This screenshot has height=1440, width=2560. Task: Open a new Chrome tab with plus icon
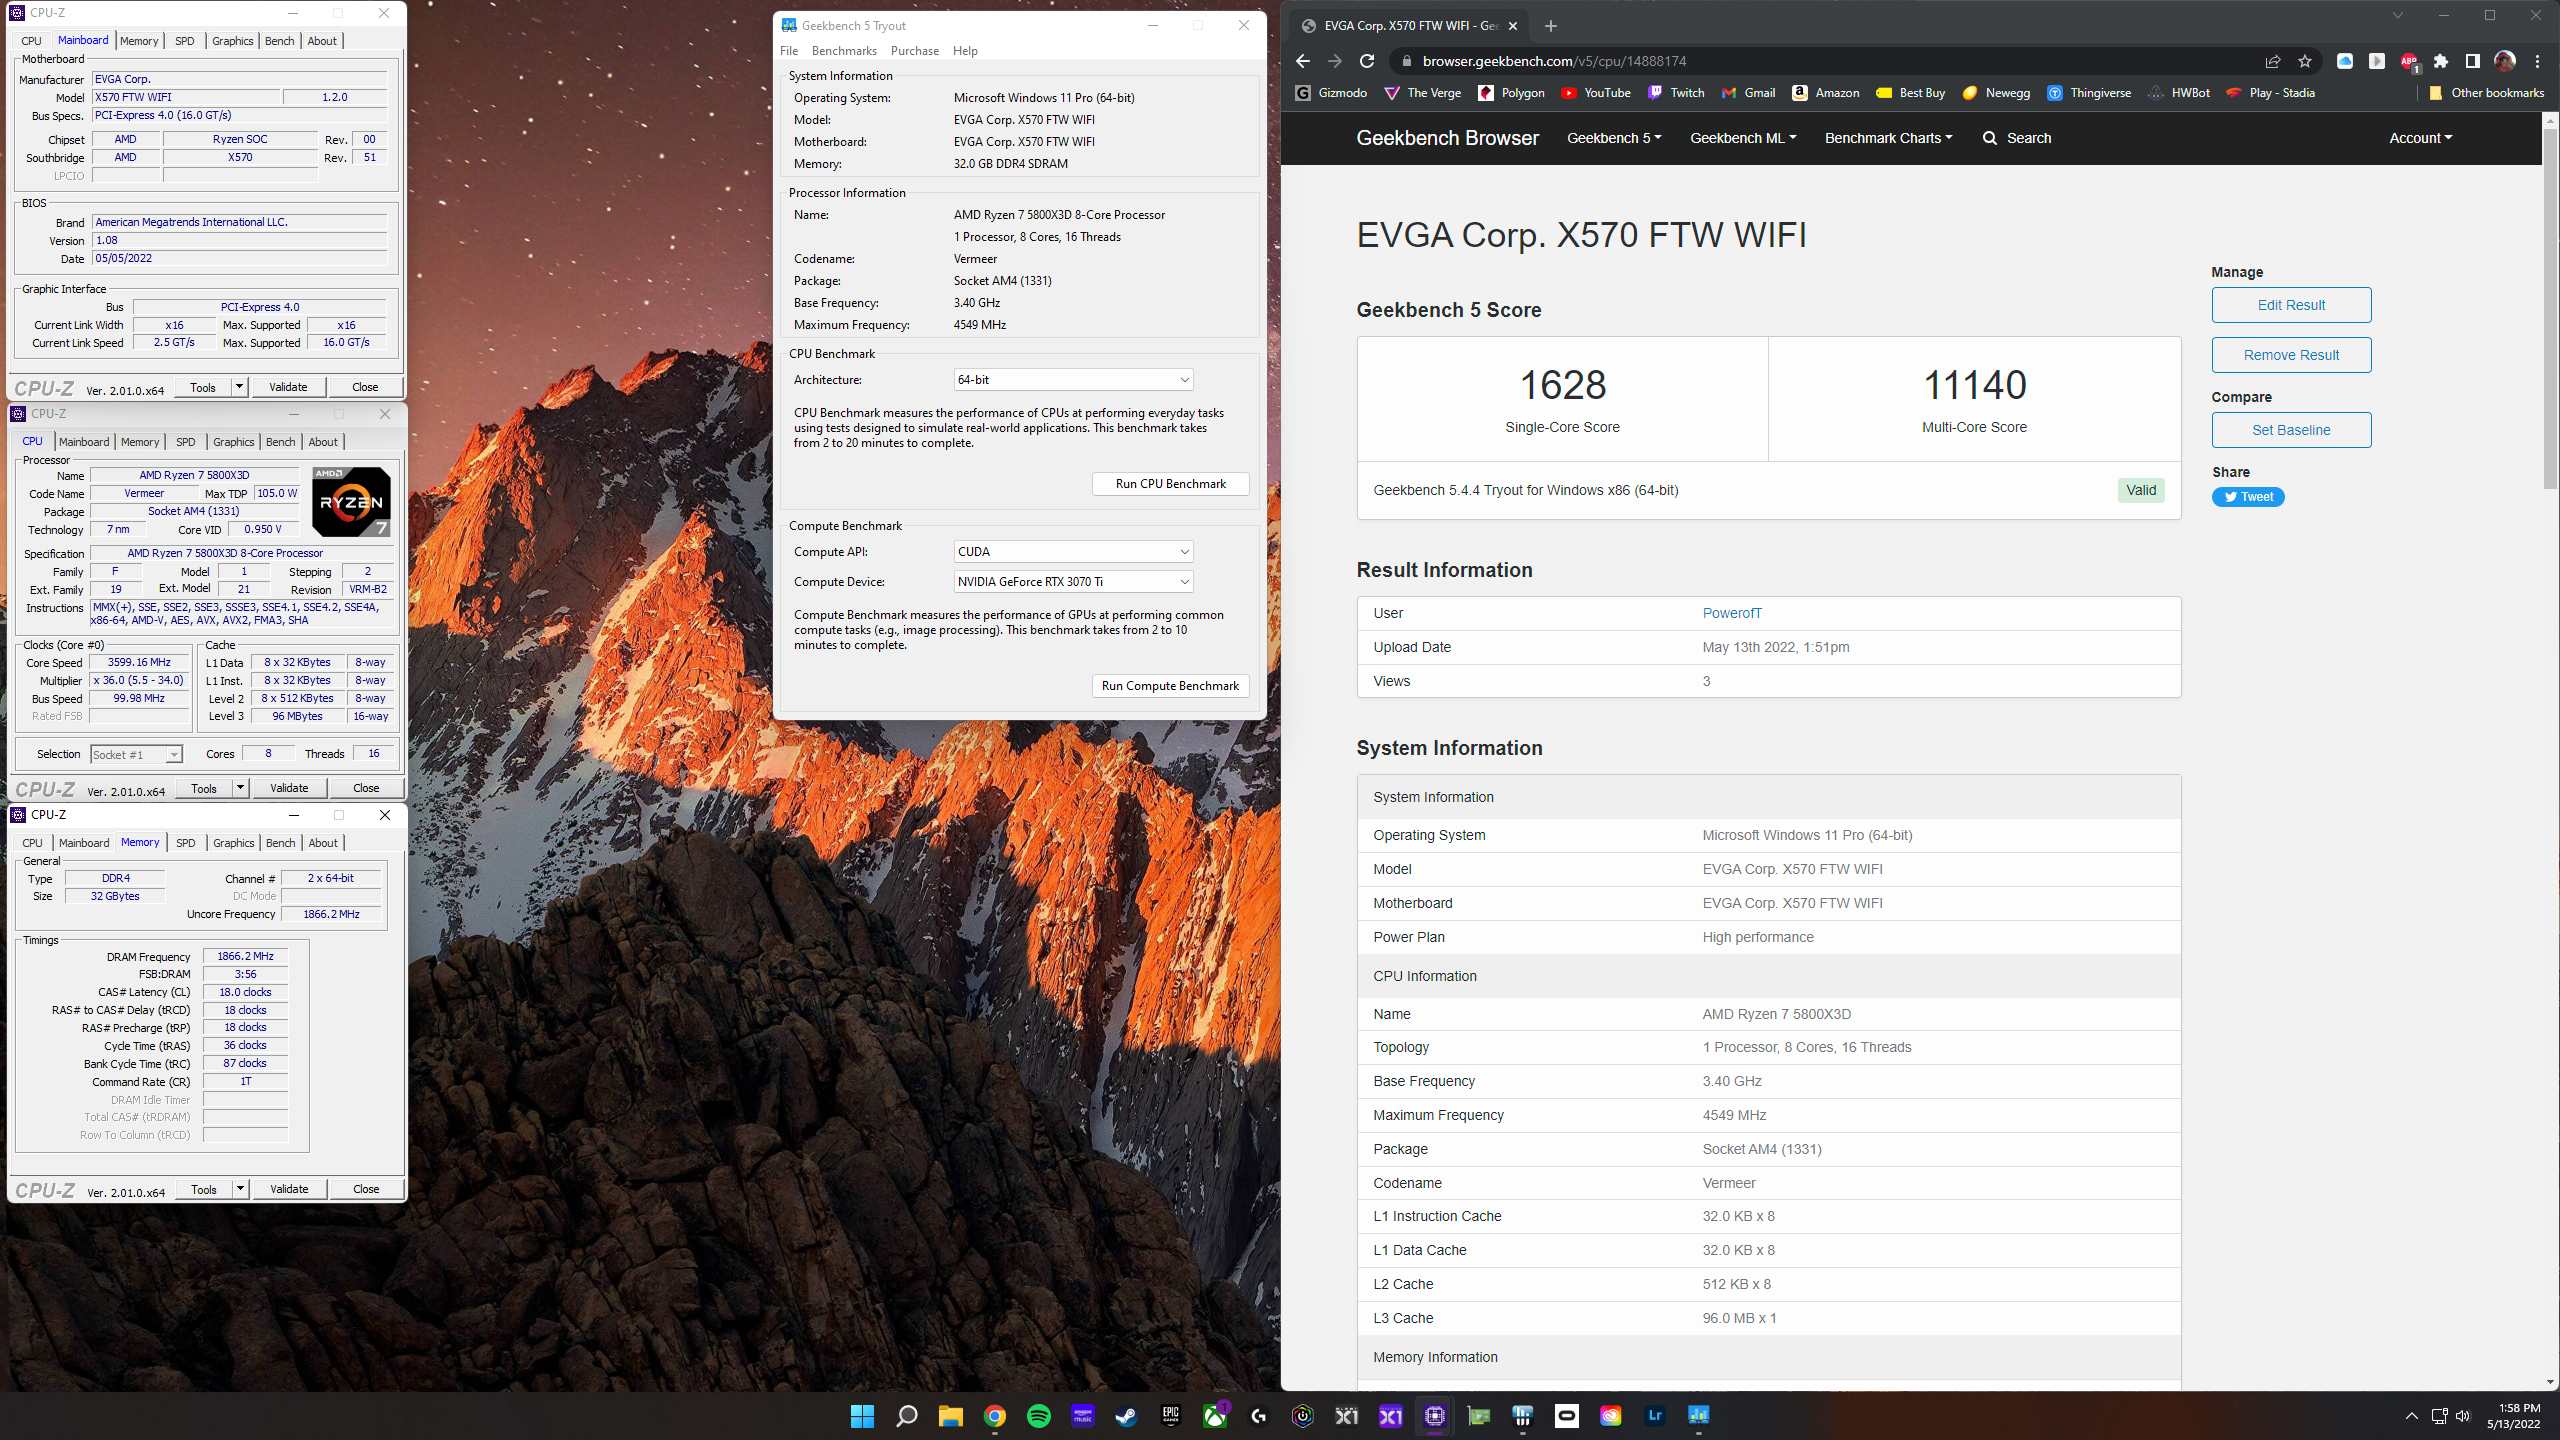click(1551, 26)
